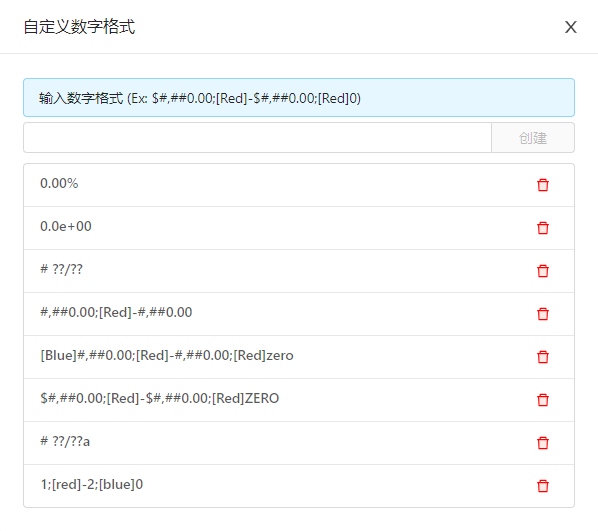
Task: Remove the [Blue] zero format entry
Action: tap(543, 357)
